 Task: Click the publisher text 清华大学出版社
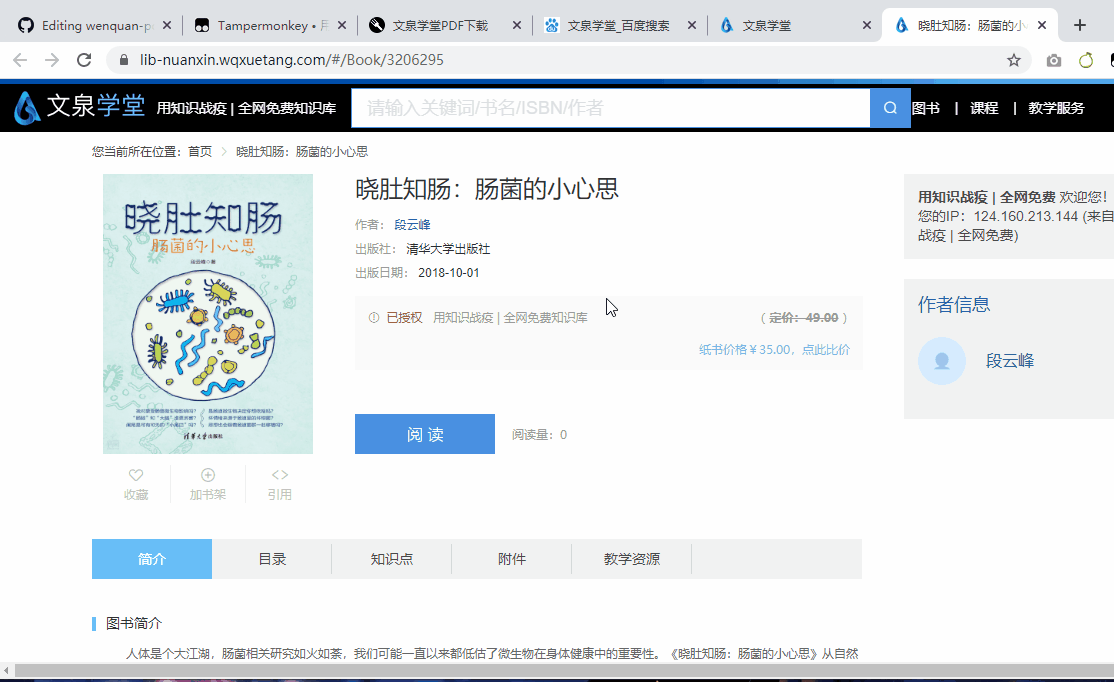pyautogui.click(x=448, y=249)
